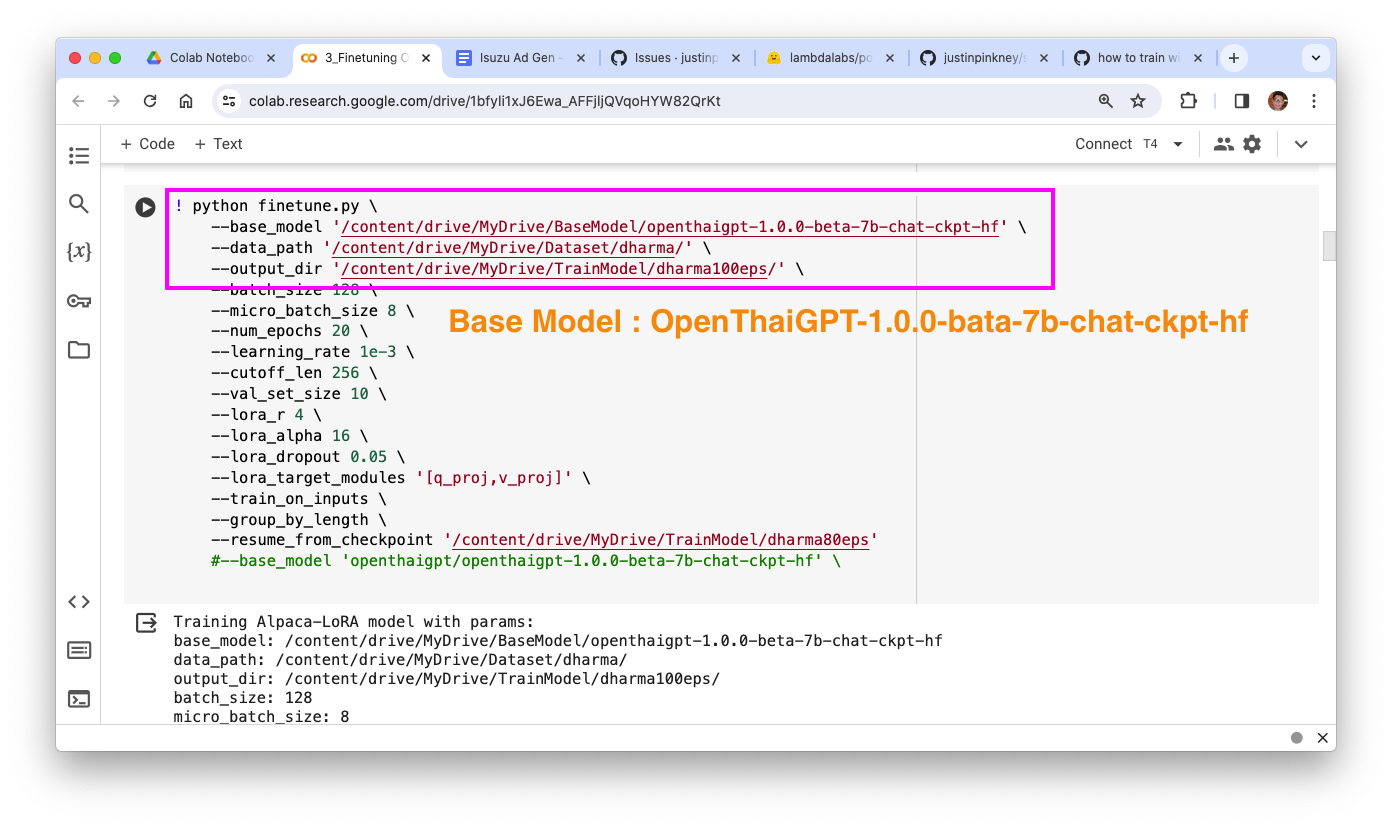The image size is (1392, 825).
Task: Close the 'how to train' tab
Action: [1200, 58]
